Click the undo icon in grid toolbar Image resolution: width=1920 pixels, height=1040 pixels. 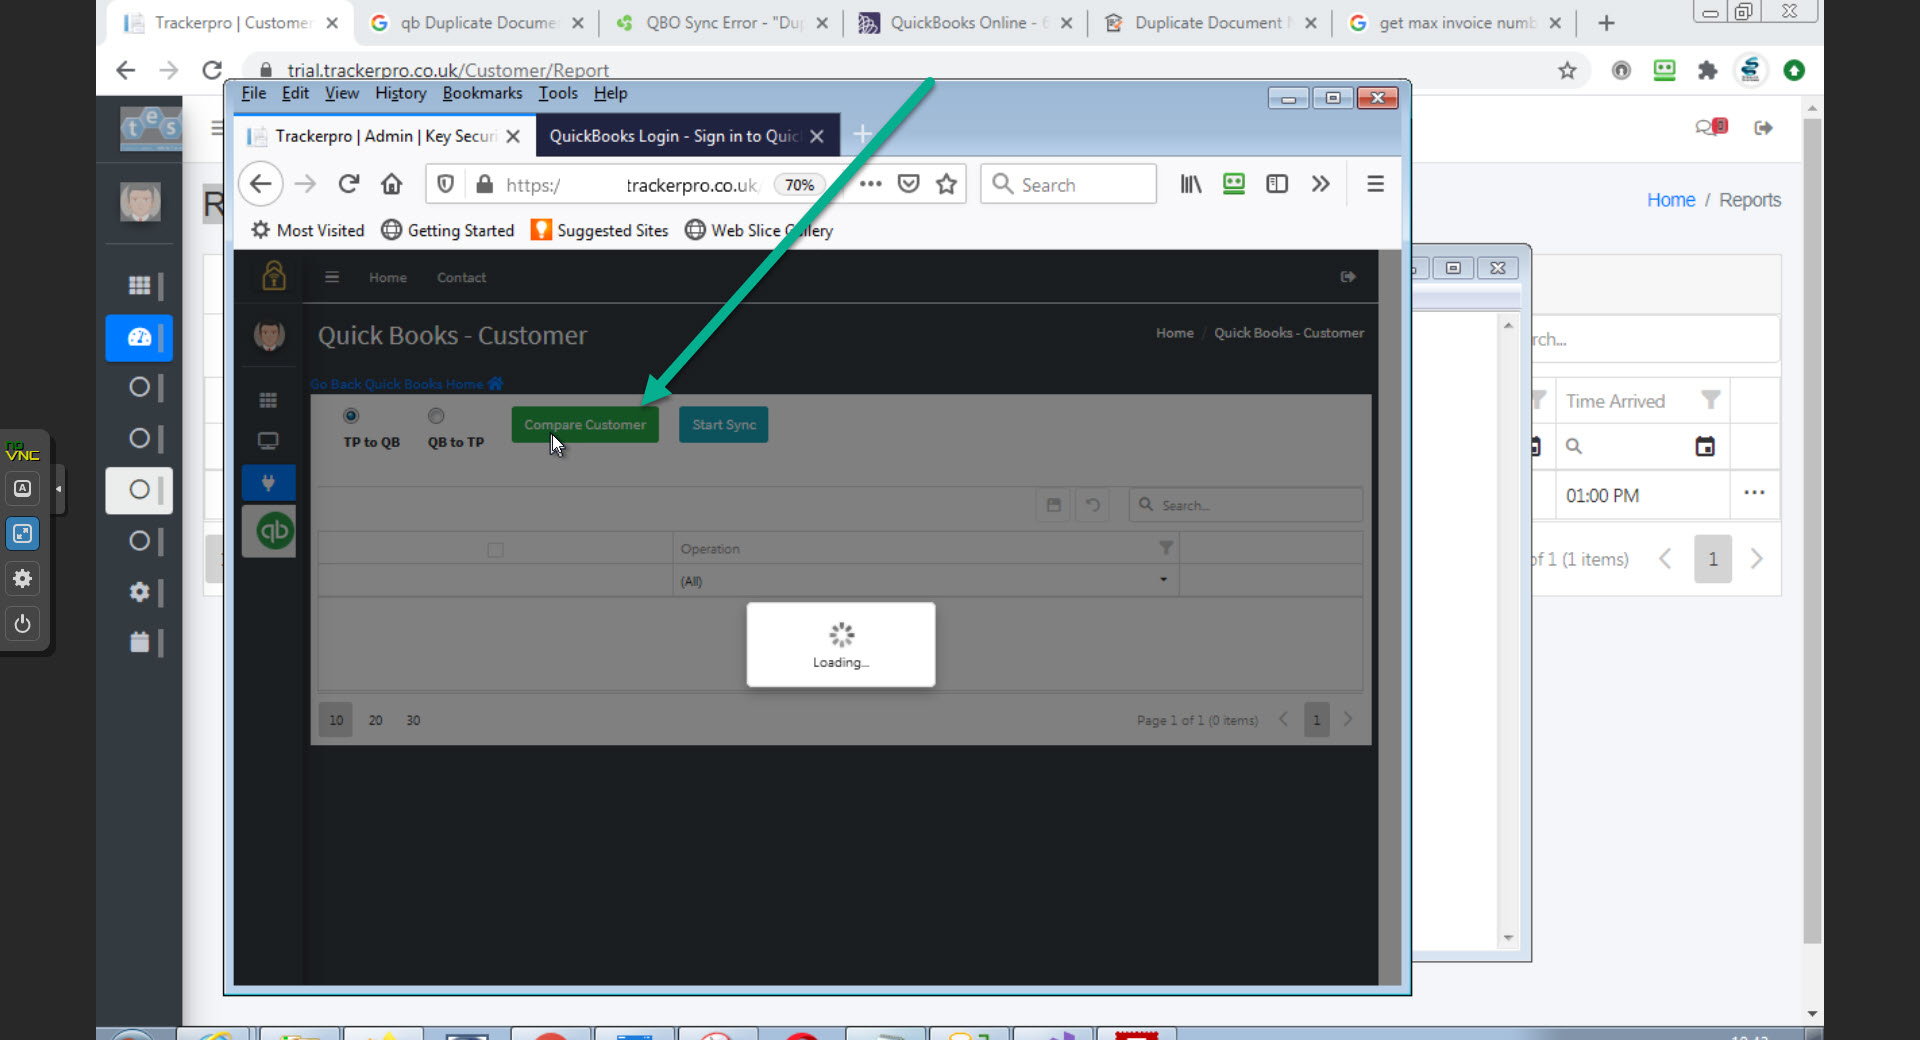[x=1093, y=505]
